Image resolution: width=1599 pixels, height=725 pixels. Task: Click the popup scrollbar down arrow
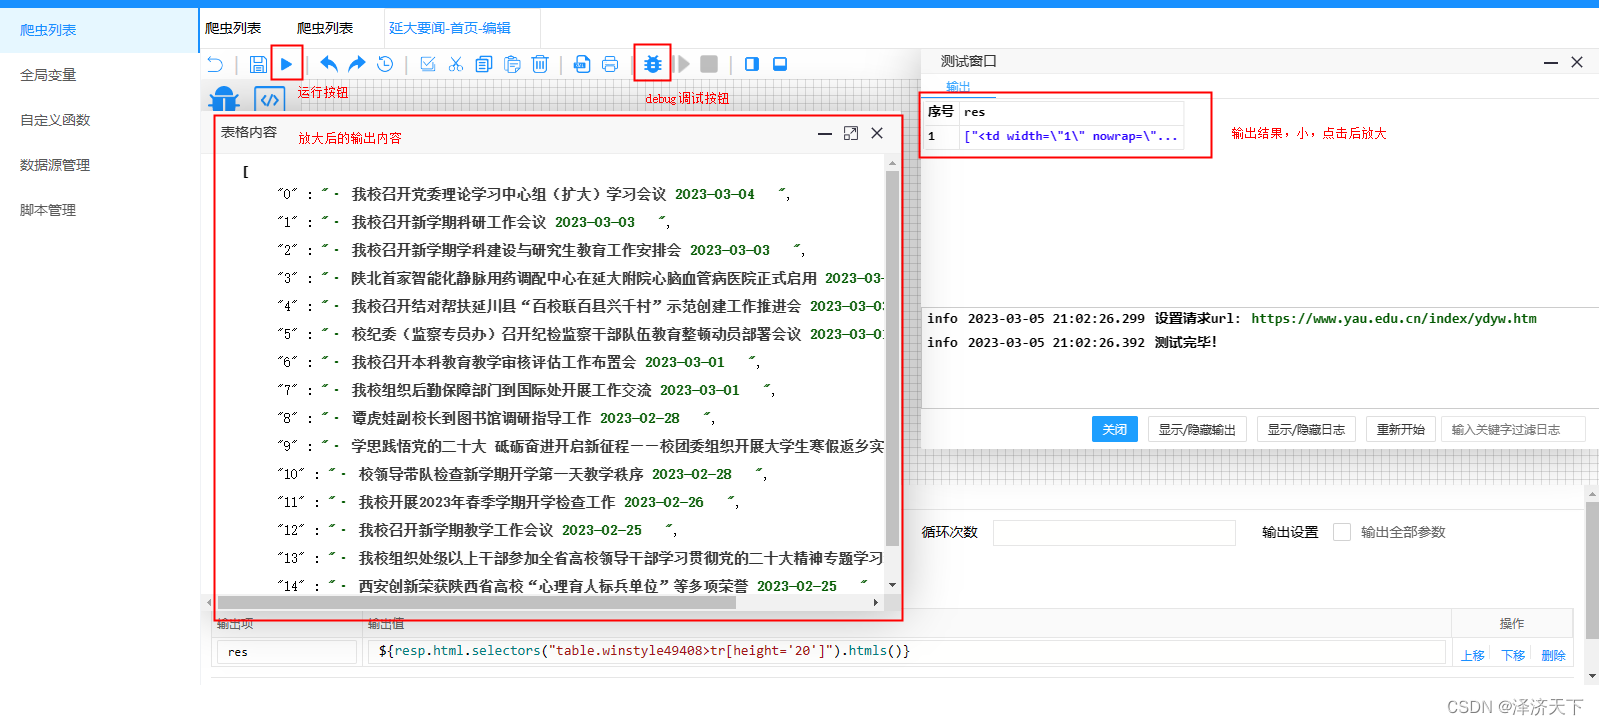click(892, 585)
